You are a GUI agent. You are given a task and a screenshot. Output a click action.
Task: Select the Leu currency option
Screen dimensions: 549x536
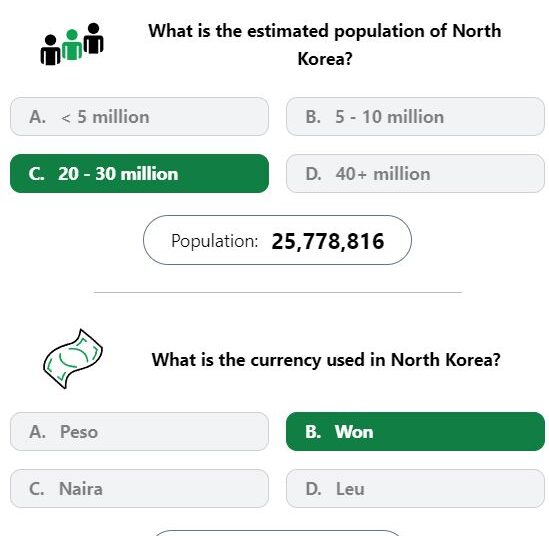pos(415,488)
